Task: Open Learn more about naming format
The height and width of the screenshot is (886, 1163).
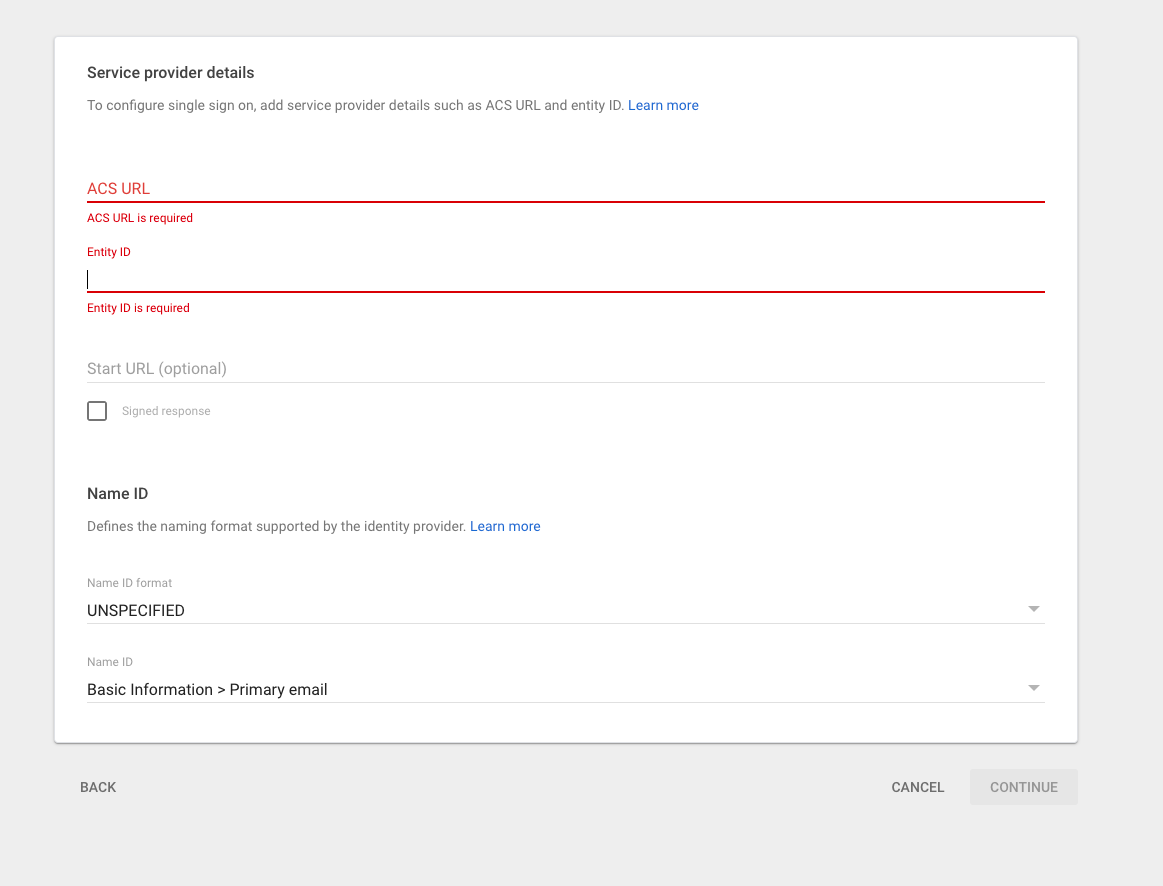Action: pos(505,526)
